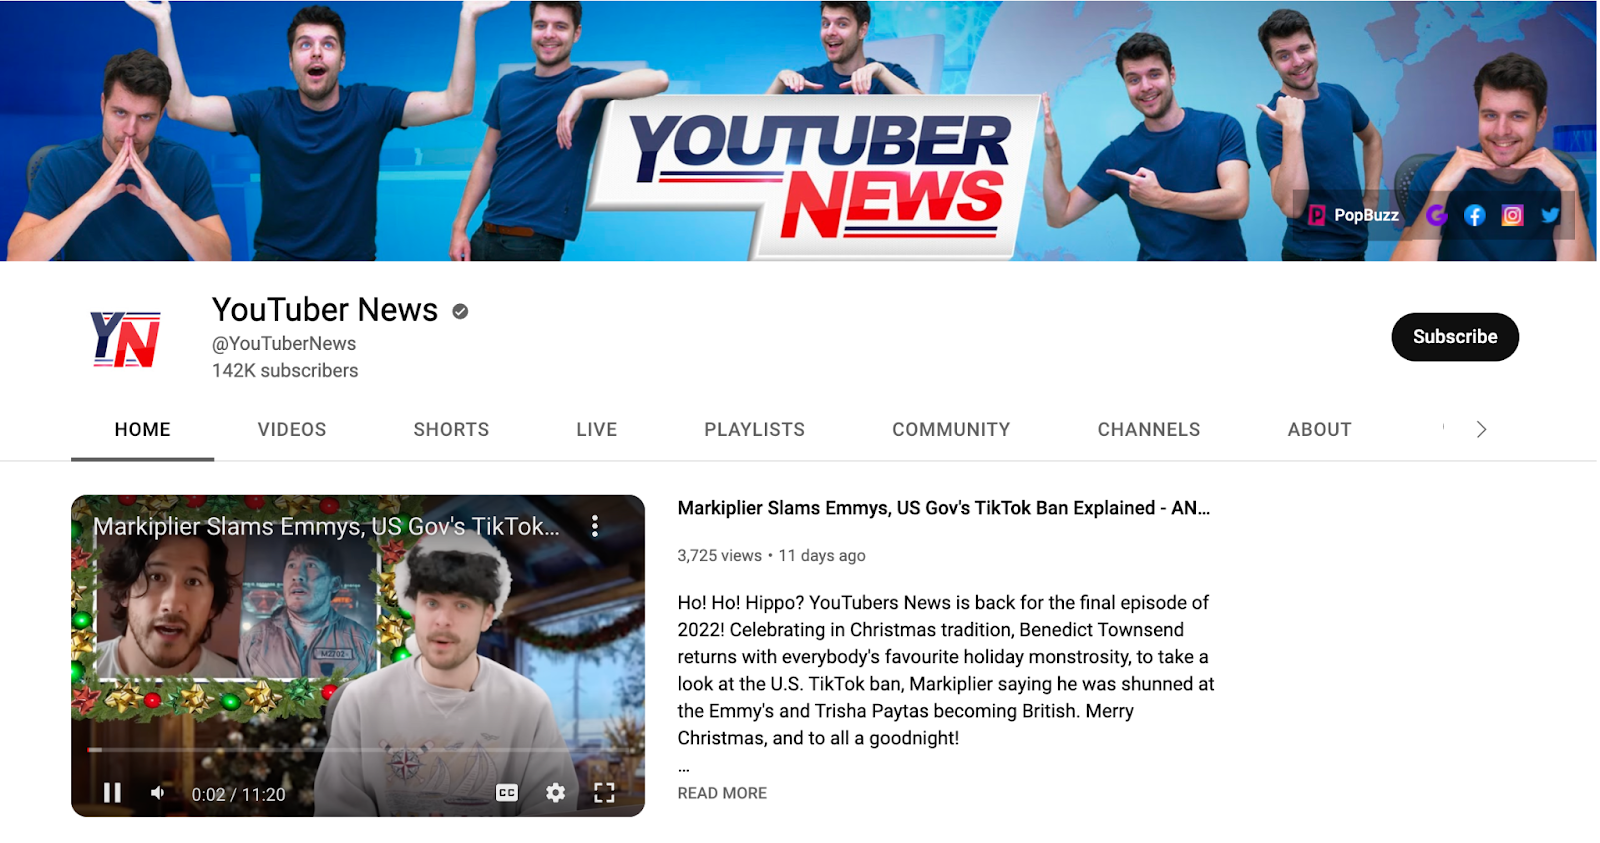Enter fullscreen mode on the video
This screenshot has height=843, width=1600.
(604, 793)
